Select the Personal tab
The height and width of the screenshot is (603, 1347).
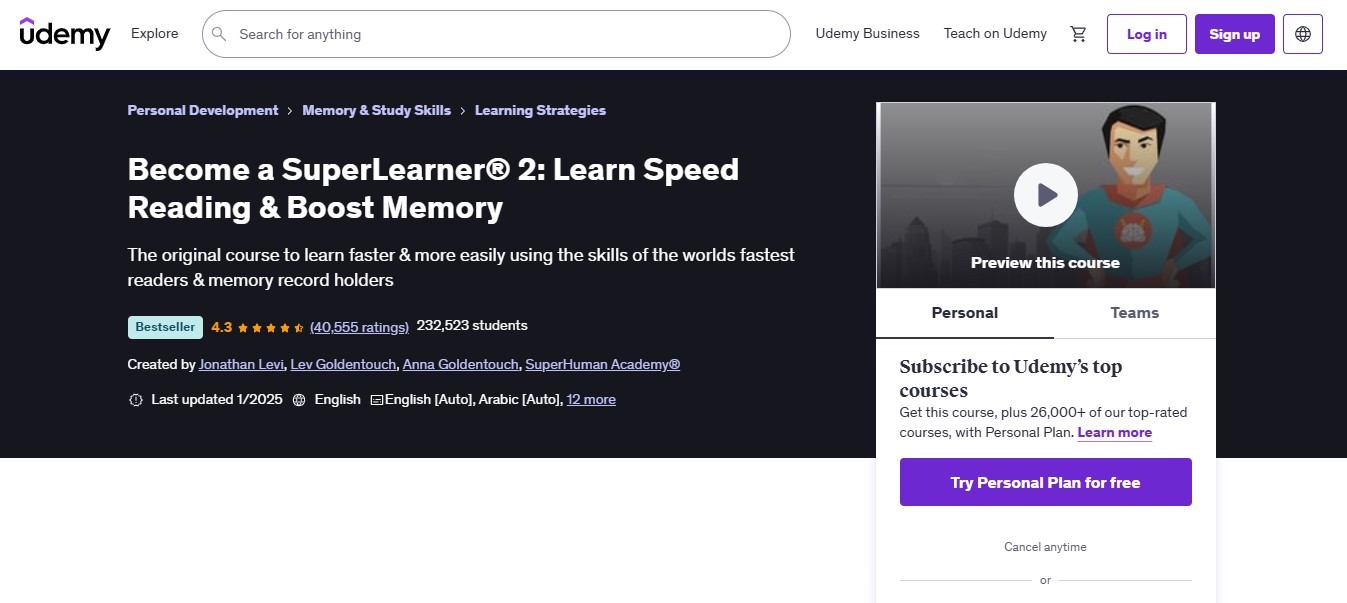tap(964, 313)
